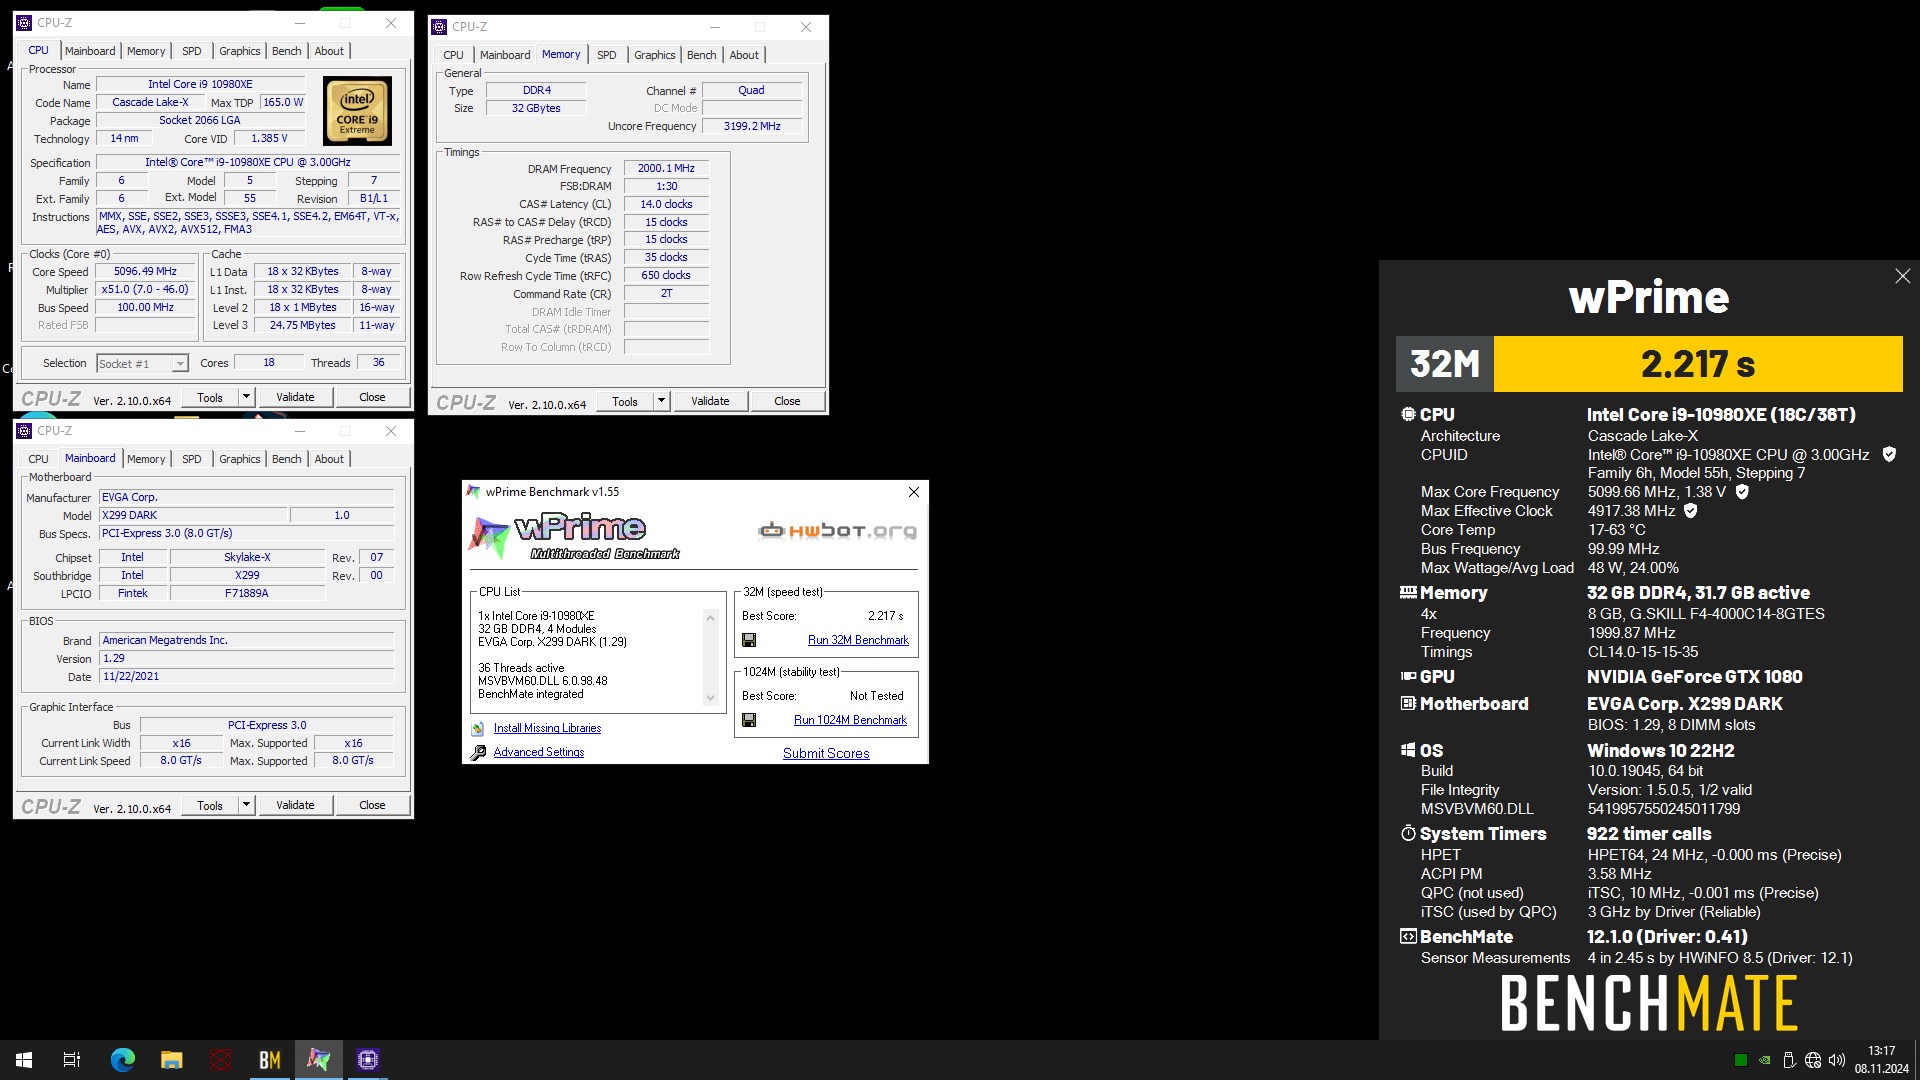Click Validate in the Processor CPU-Z window
1920x1080 pixels.
point(295,397)
